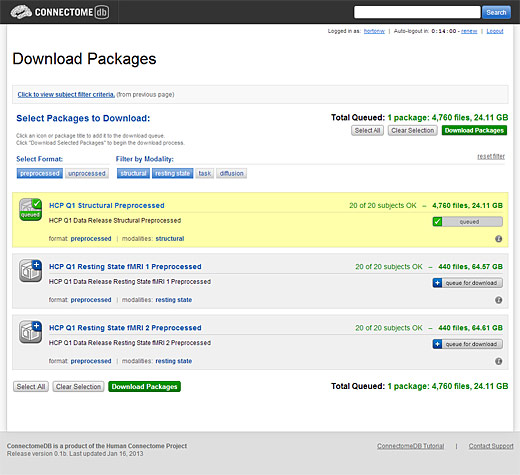520x475 pixels.
Task: Uncheck the queued toggle for Structural Preprocessed
Action: point(468,222)
